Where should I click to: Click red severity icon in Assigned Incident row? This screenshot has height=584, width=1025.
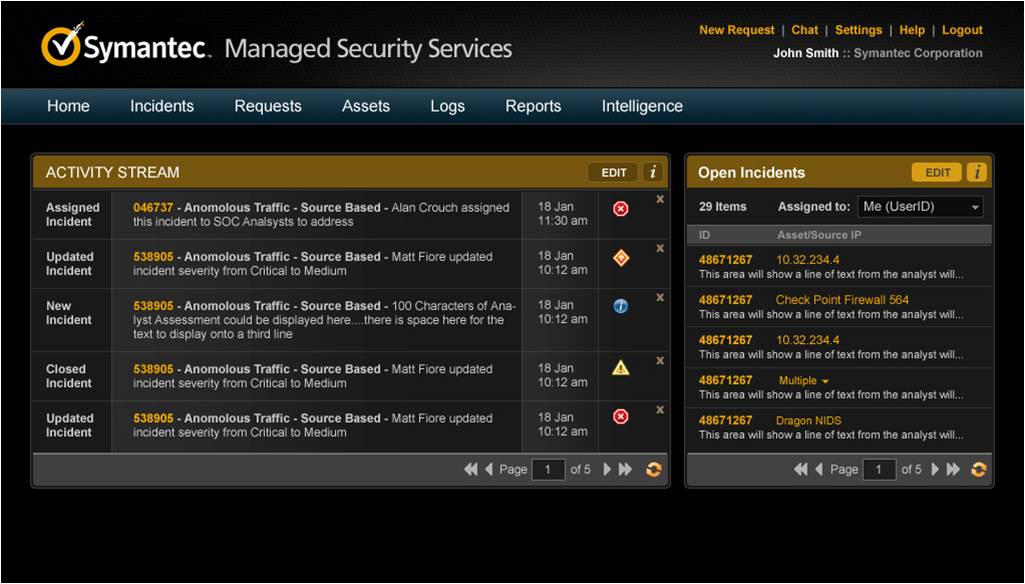620,209
